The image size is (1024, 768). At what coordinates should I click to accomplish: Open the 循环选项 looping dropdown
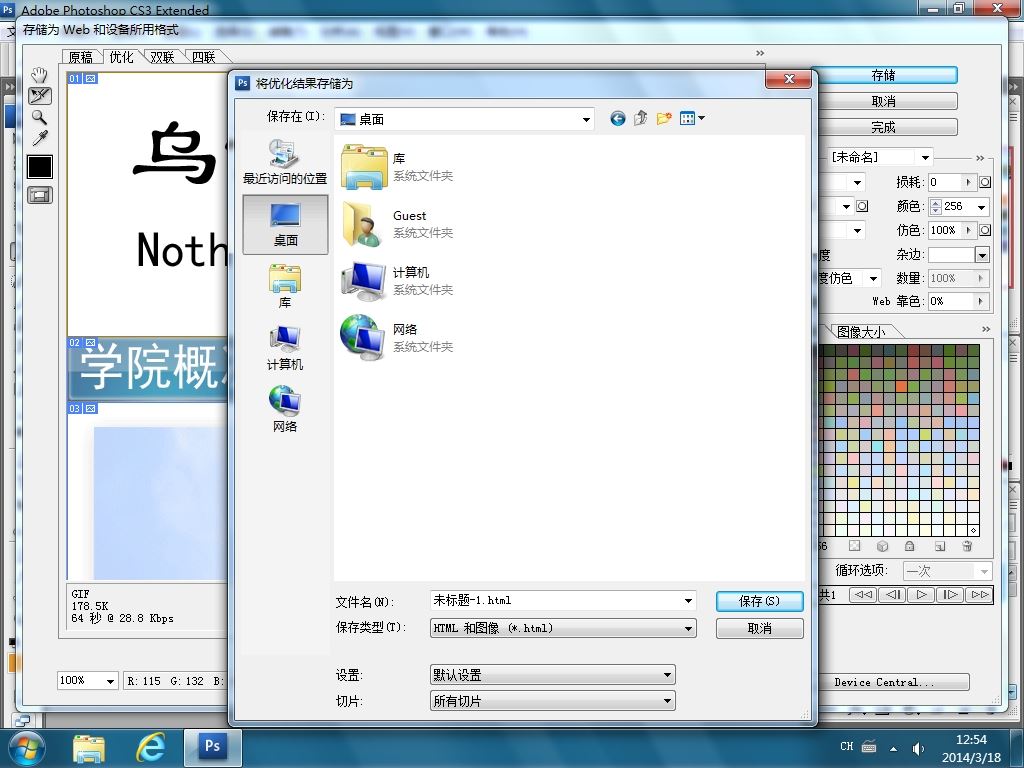point(948,571)
